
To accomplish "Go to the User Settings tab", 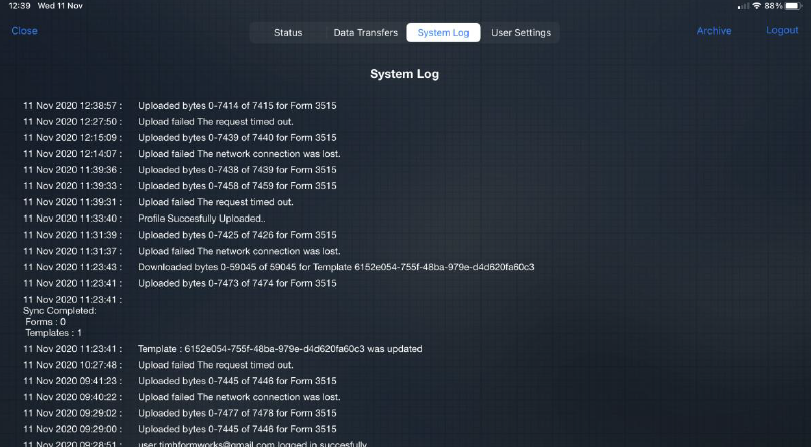I will (520, 33).
